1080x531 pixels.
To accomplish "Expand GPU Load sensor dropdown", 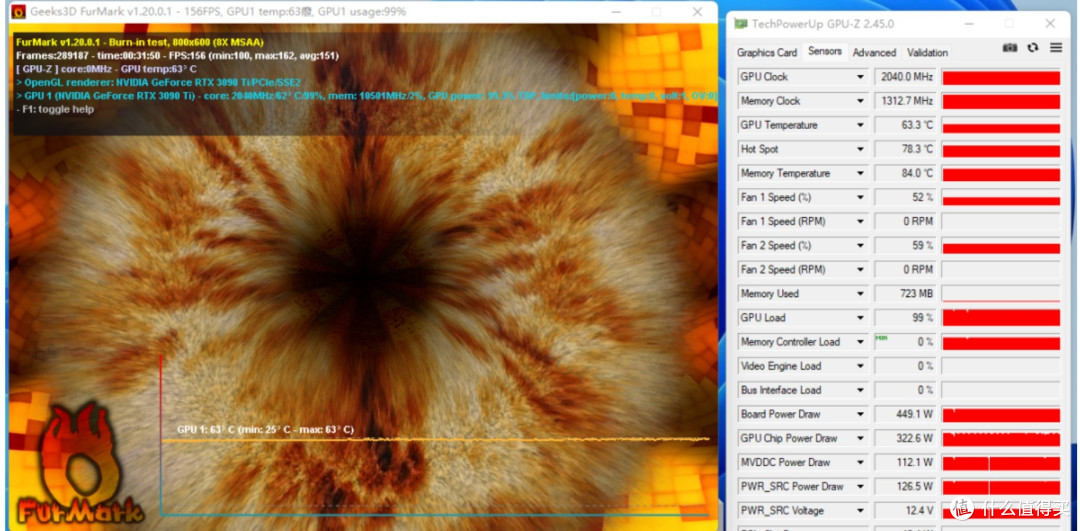I will (x=860, y=318).
